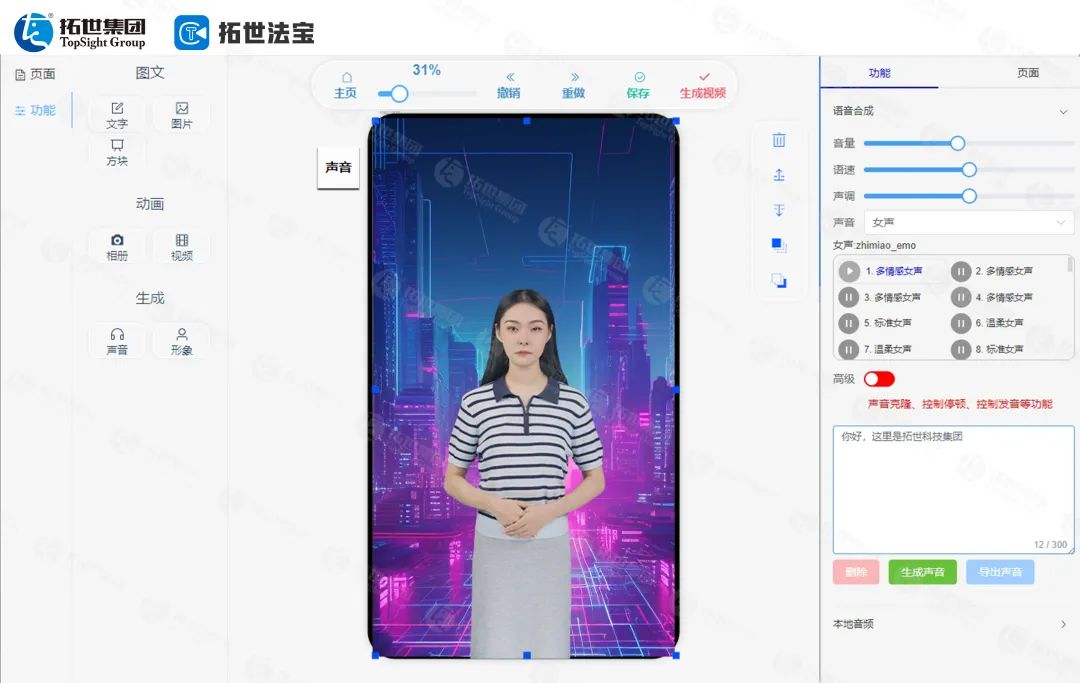
Task: Select the 图片 image tool
Action: 182,115
